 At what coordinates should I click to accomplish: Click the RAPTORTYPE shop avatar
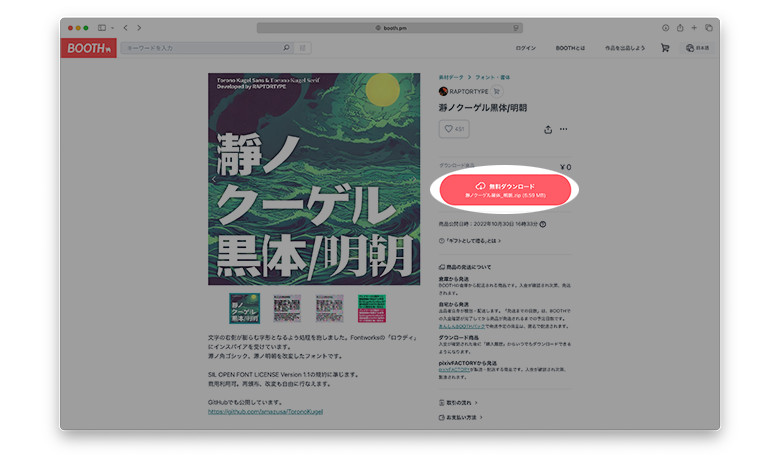click(443, 91)
